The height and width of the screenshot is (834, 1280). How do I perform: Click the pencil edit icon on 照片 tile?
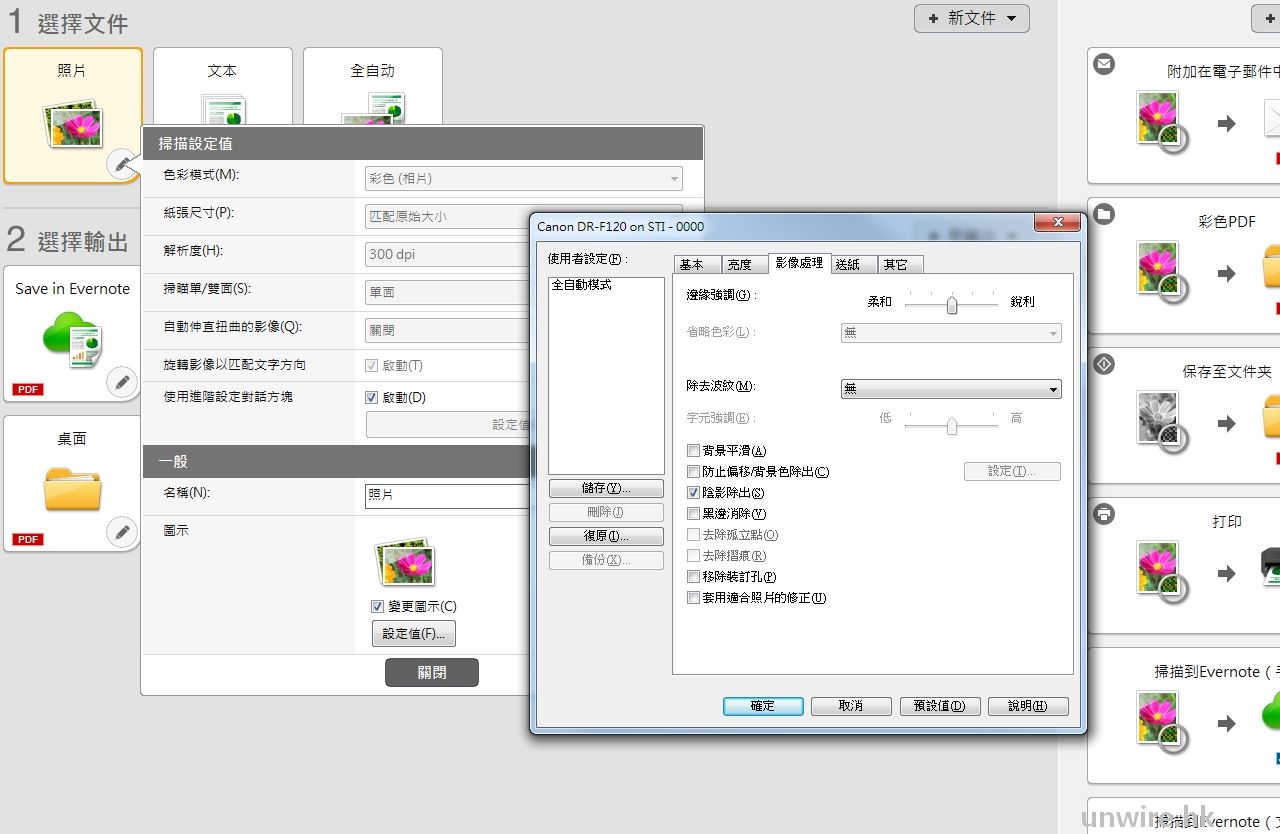pos(121,164)
